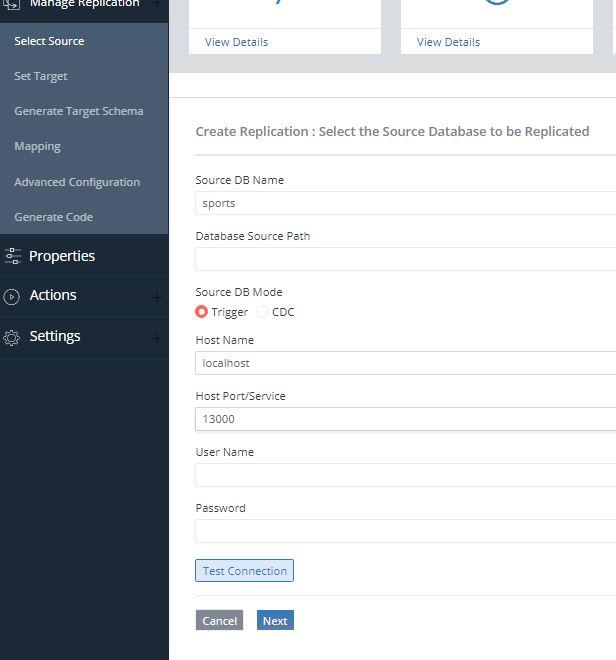
Task: Click the Properties sliders icon
Action: pos(12,256)
